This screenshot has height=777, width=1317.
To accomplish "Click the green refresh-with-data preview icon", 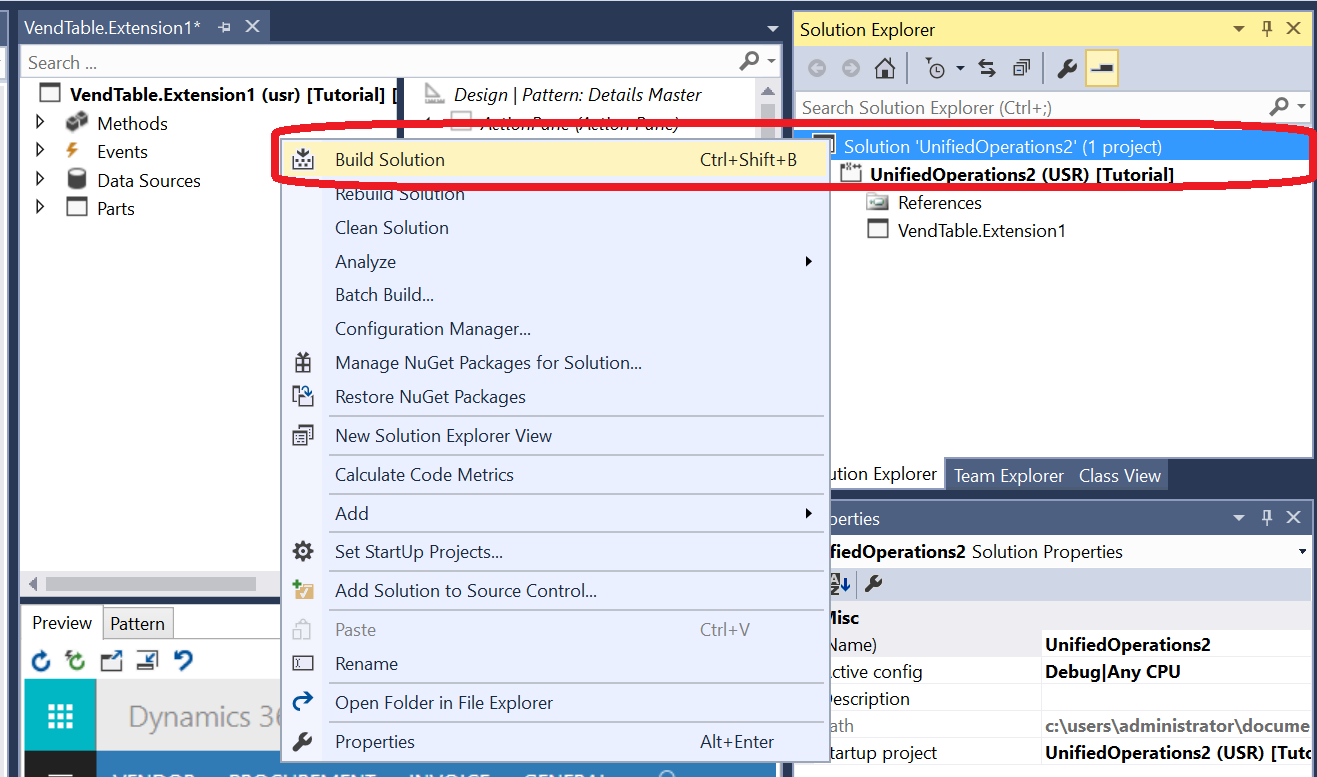I will [75, 660].
